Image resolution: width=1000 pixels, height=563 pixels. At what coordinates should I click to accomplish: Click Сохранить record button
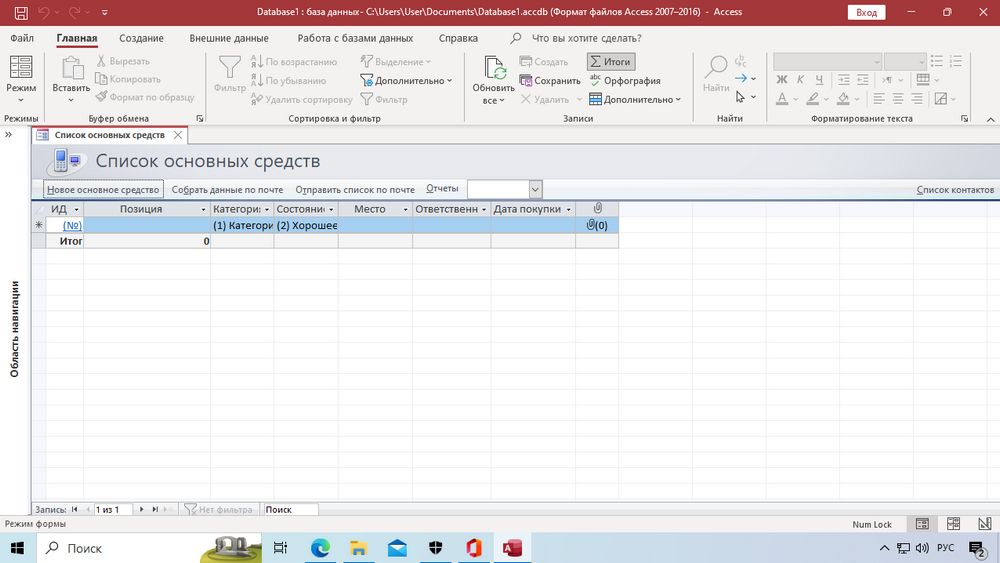coord(550,80)
